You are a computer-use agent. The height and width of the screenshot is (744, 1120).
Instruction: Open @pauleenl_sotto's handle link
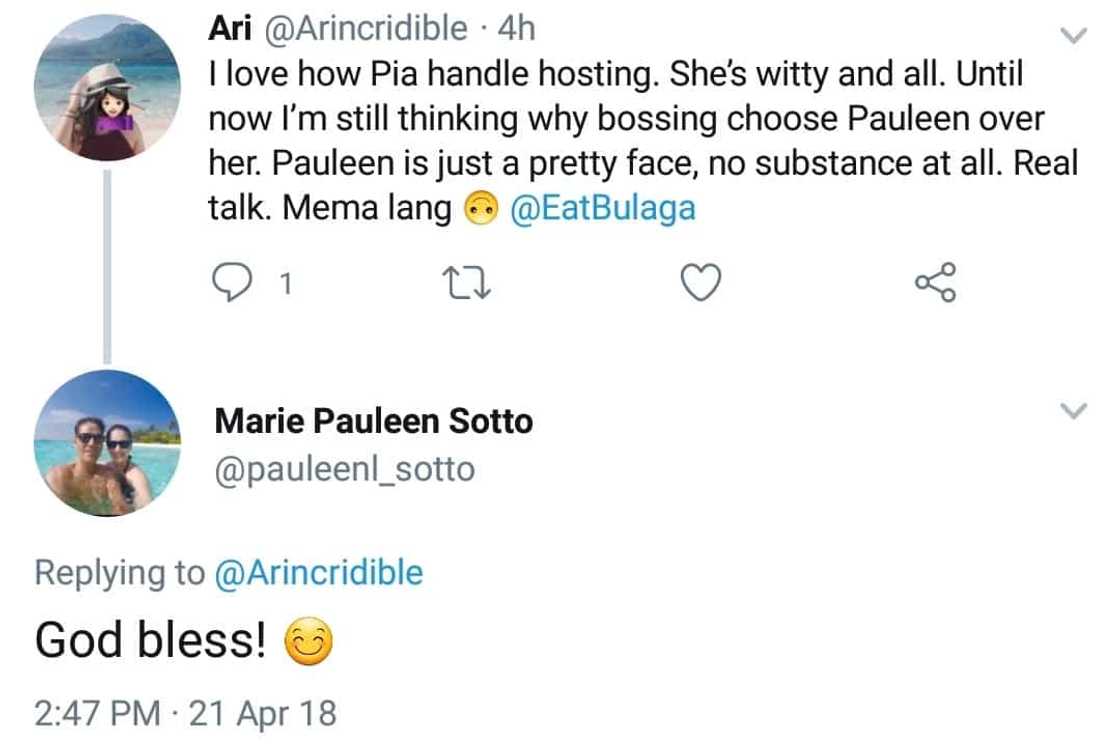point(344,467)
